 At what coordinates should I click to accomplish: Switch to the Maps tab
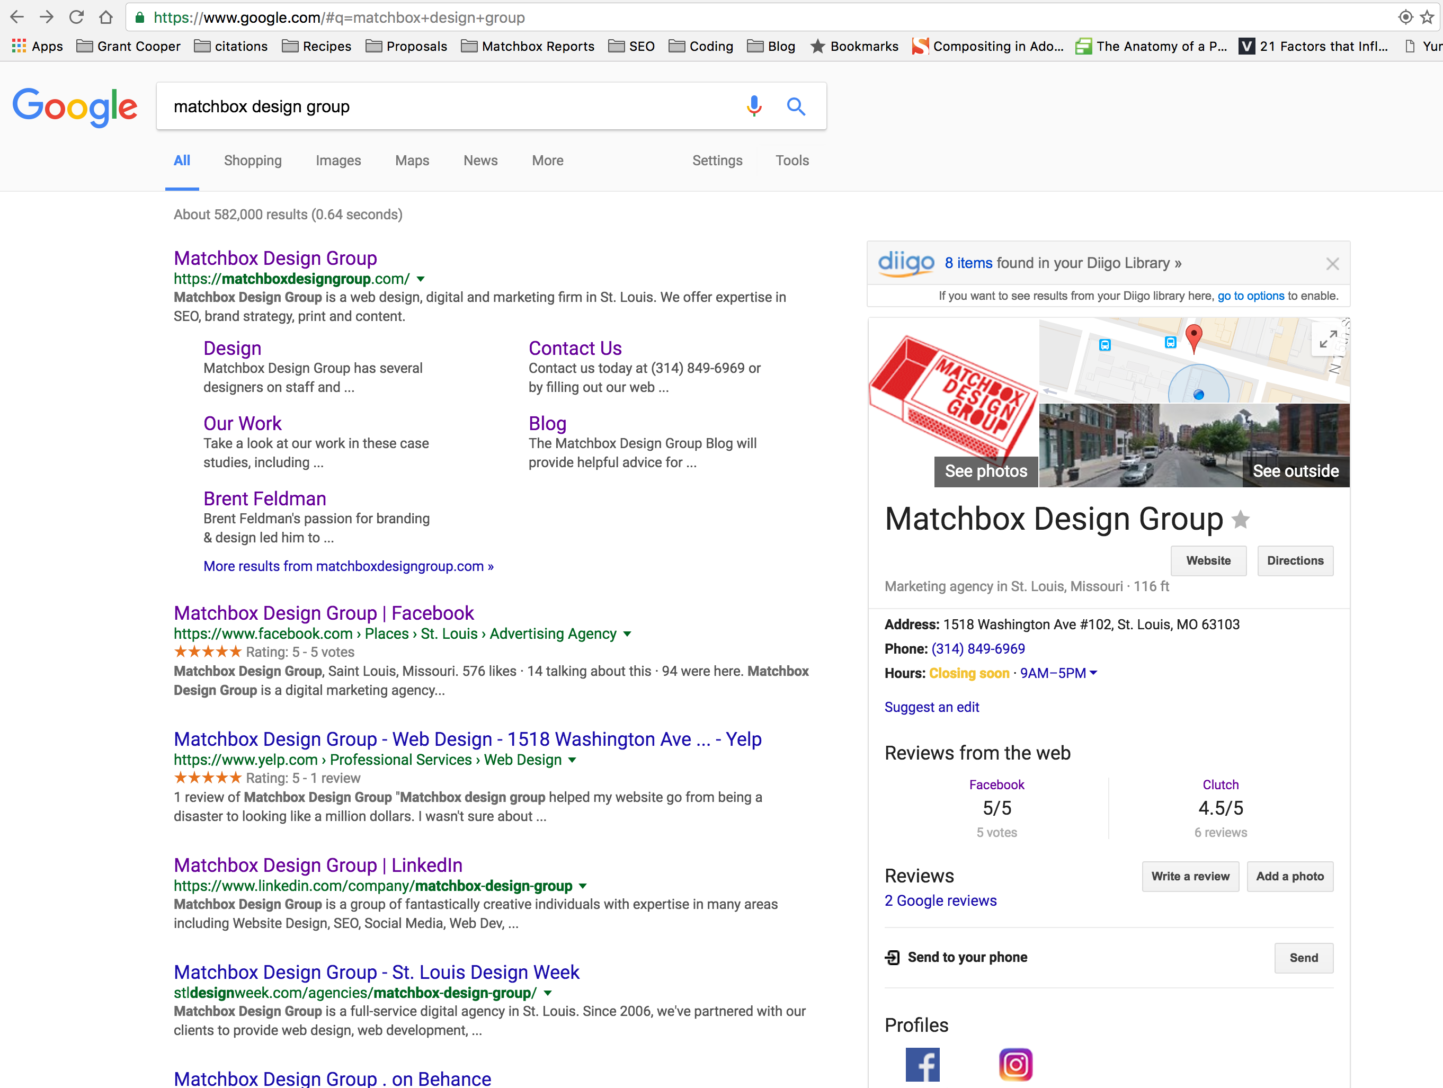click(412, 160)
